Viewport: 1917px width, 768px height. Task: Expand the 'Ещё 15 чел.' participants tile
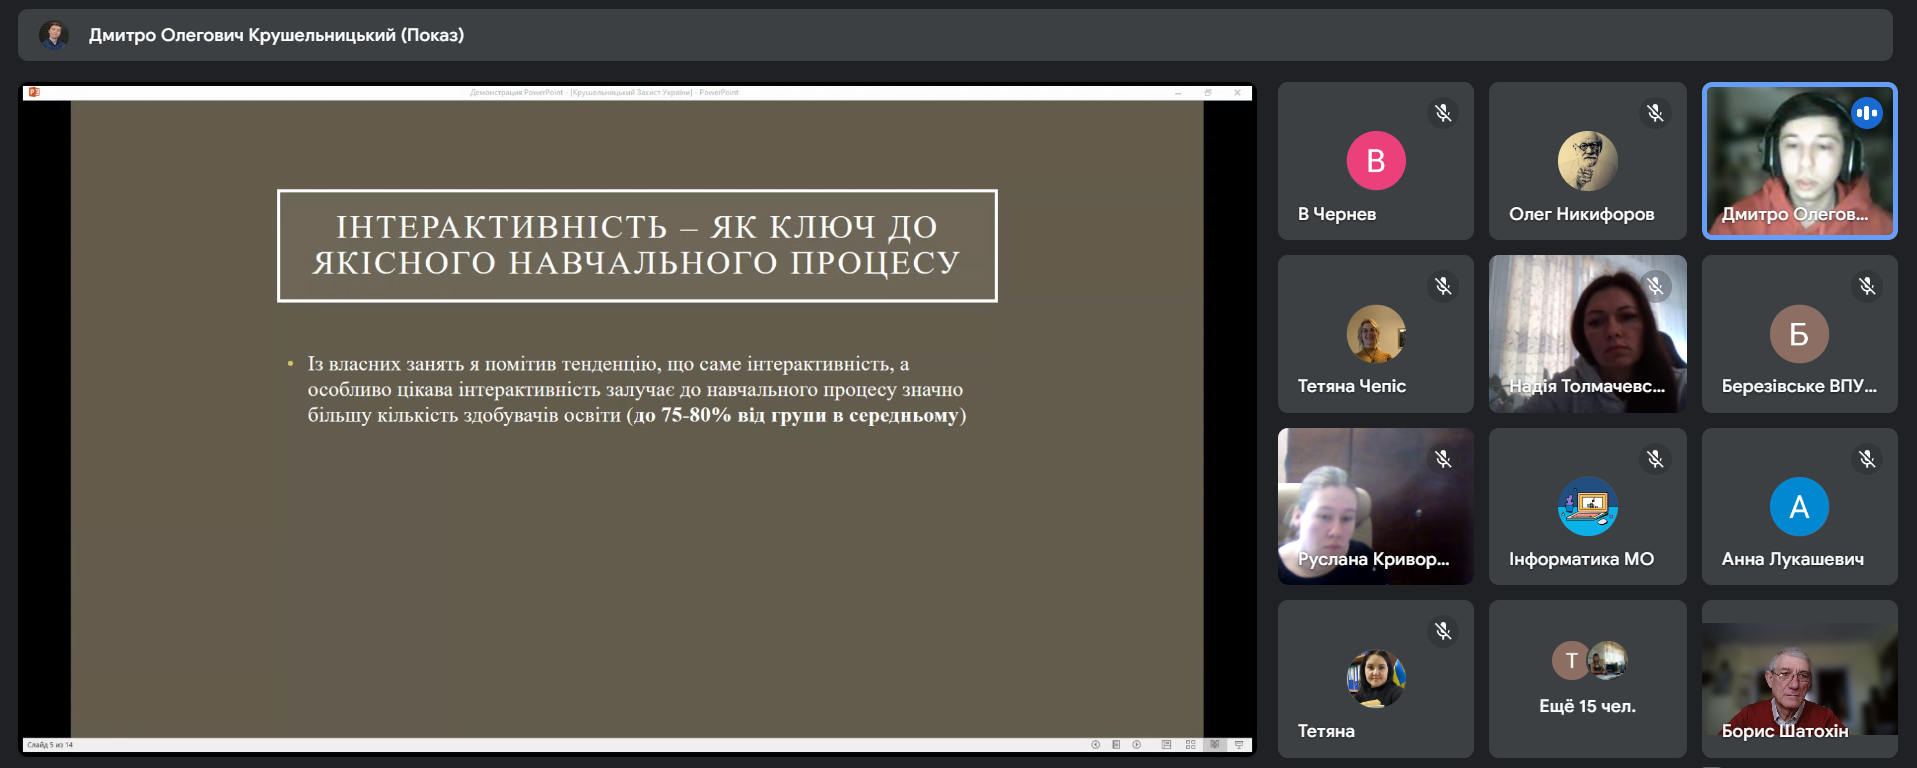[x=1587, y=679]
